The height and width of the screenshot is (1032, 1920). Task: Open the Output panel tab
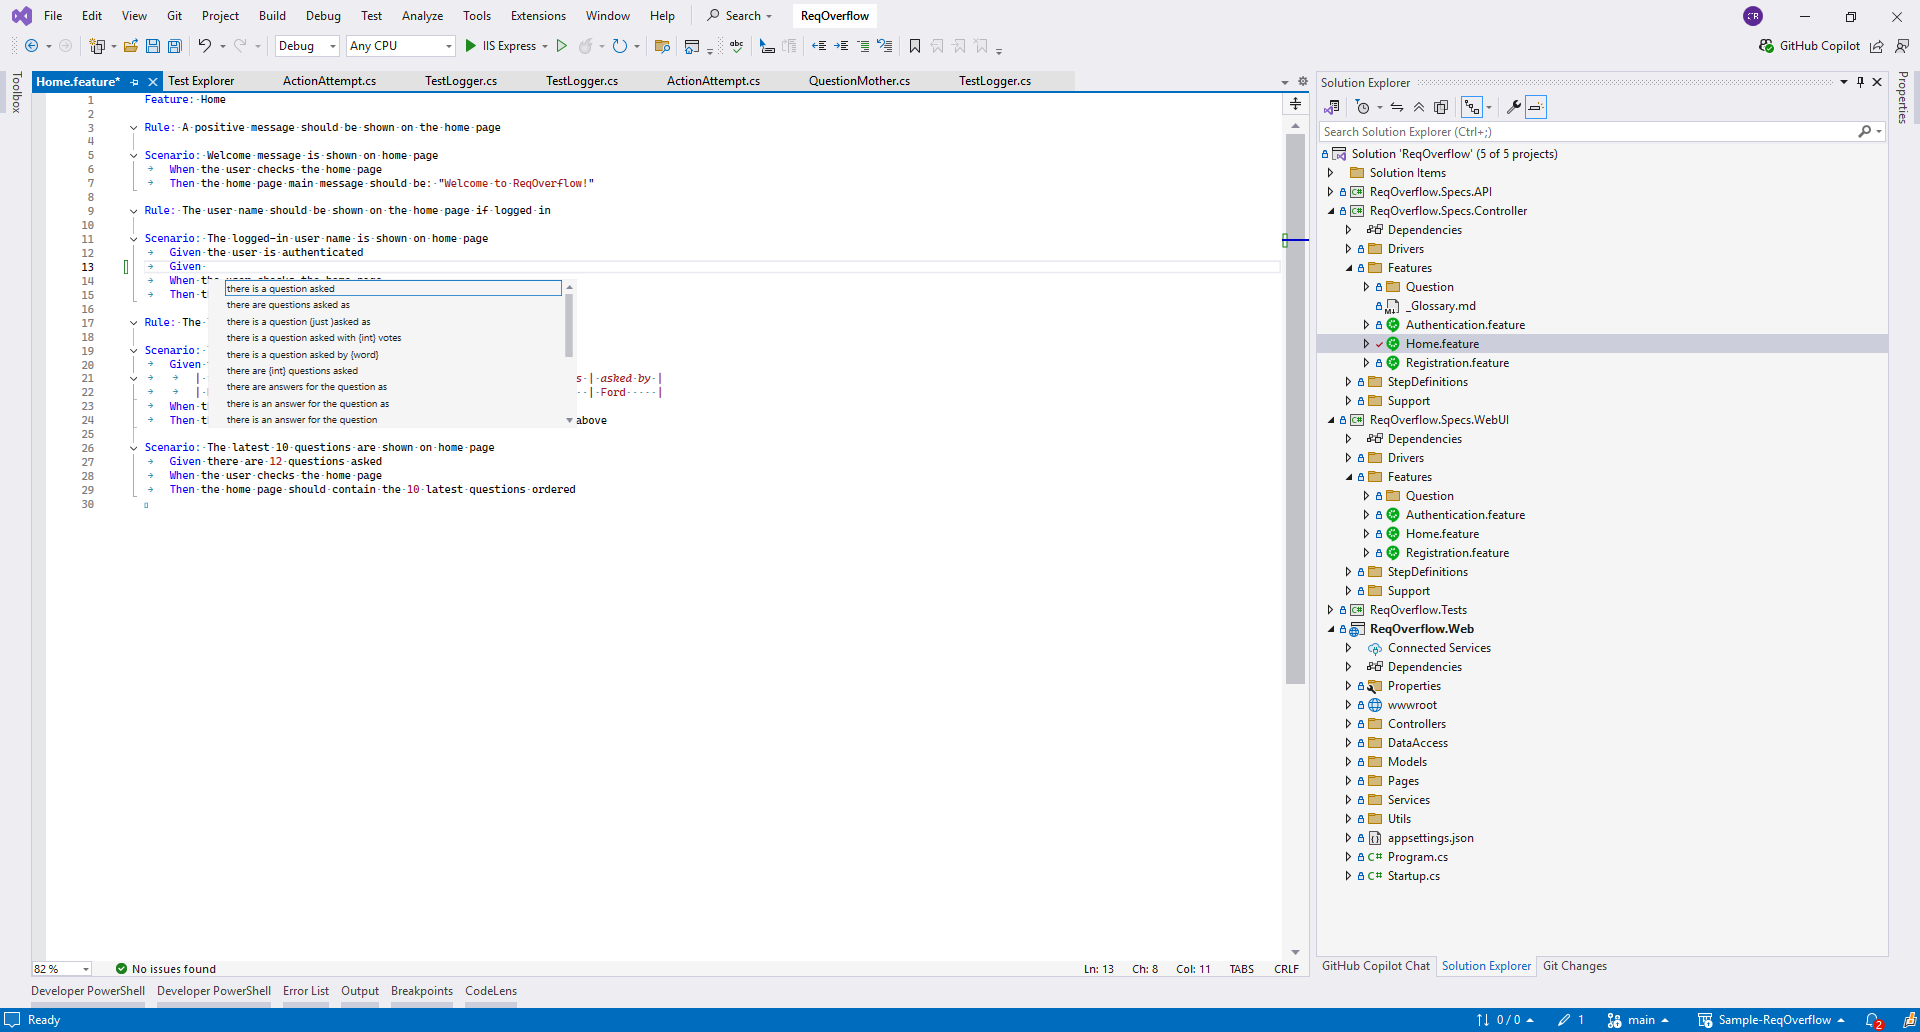click(360, 991)
